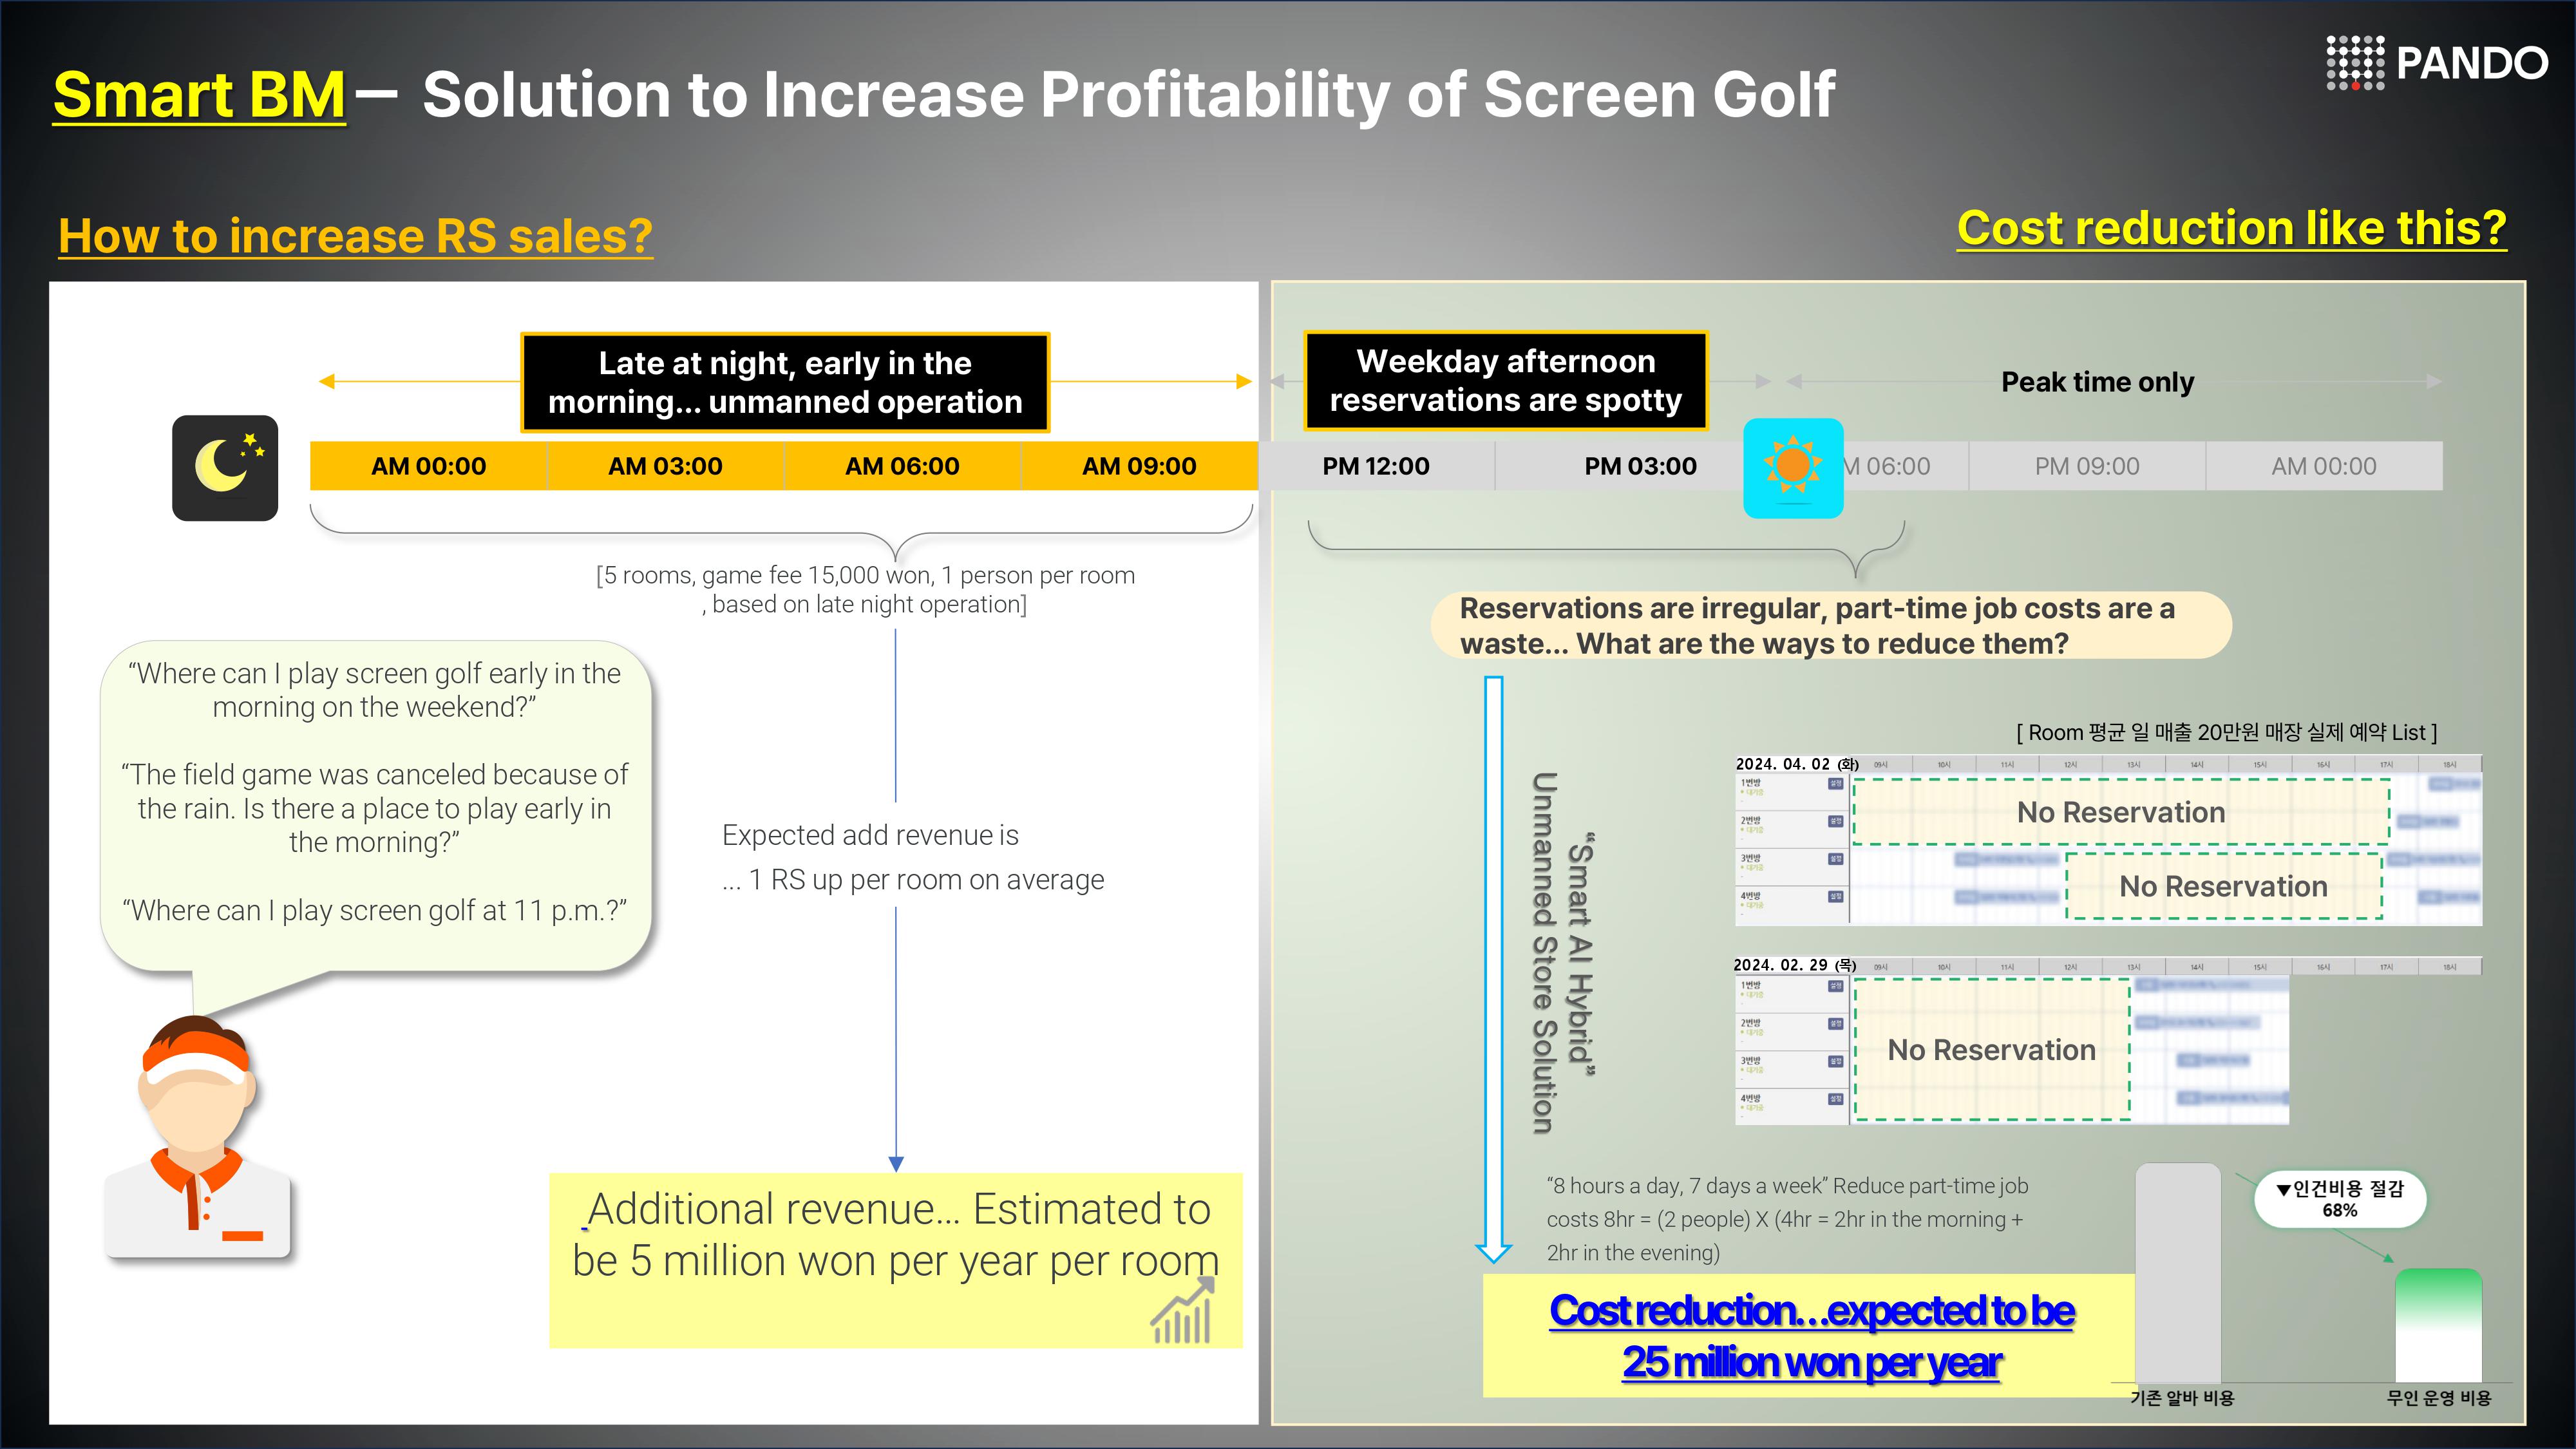The image size is (2576, 1449).
Task: Click the '5 rooms, game fee 15,000 won' note
Action: (x=866, y=590)
